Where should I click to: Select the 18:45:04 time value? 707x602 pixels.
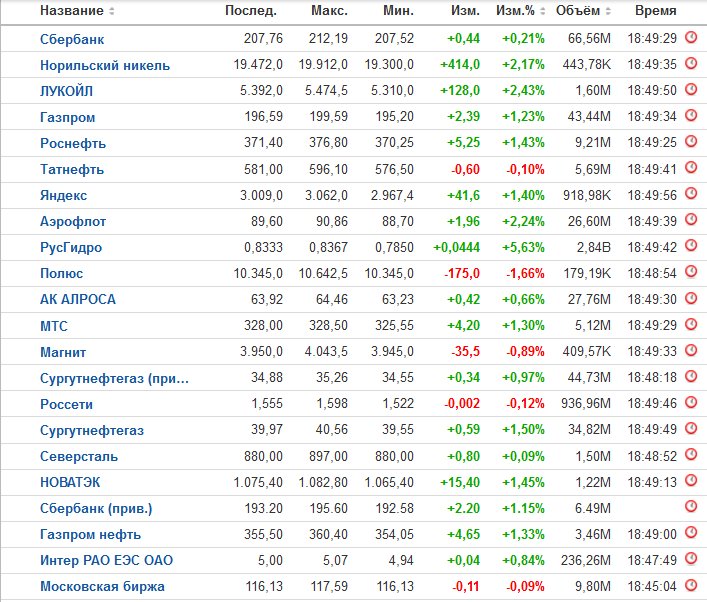pos(652,587)
